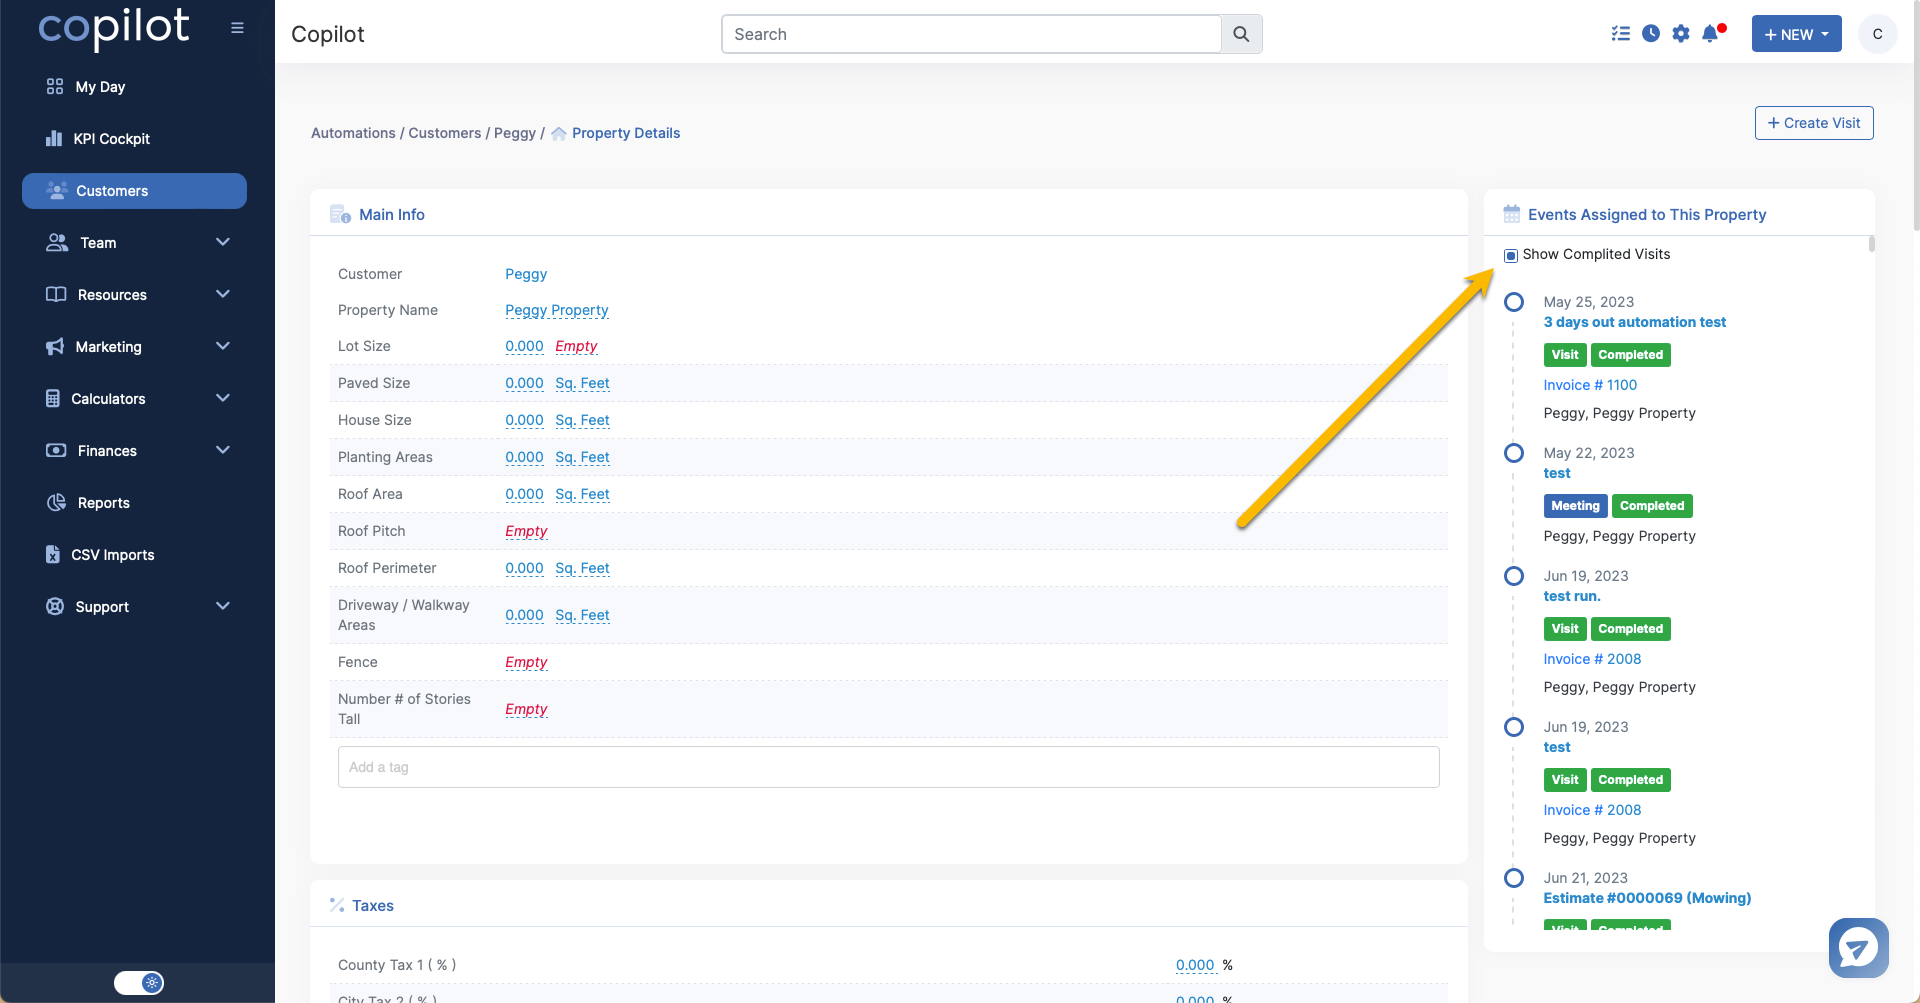Image resolution: width=1920 pixels, height=1003 pixels.
Task: Open the settings gear icon
Action: coord(1681,34)
